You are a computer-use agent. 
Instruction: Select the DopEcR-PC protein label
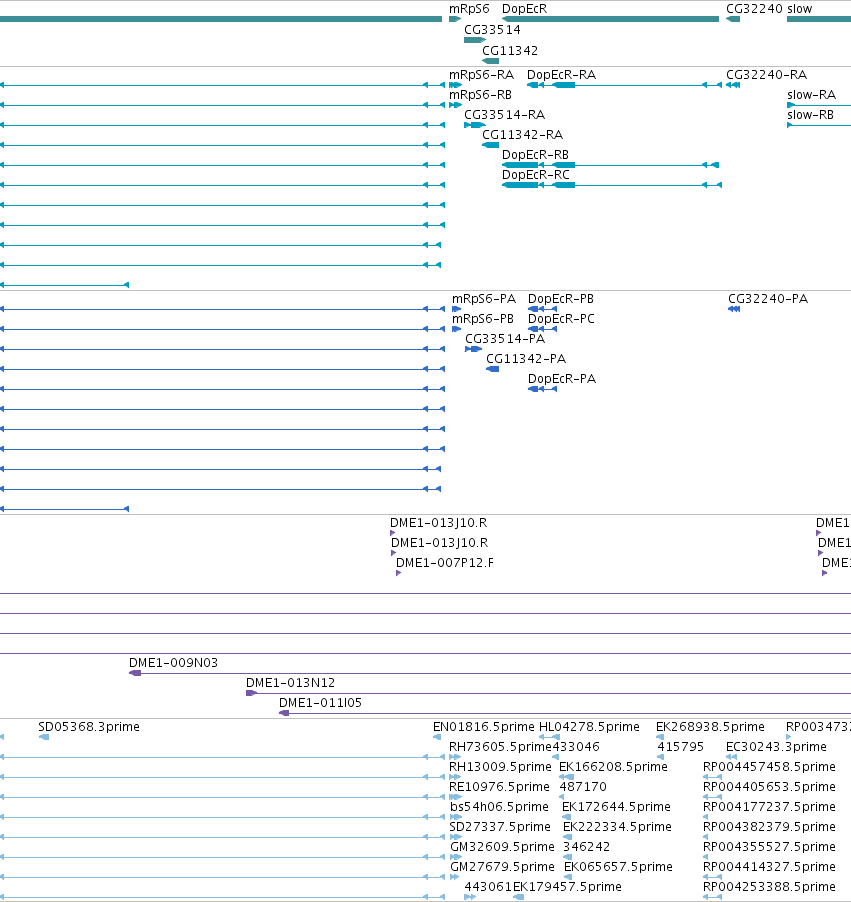pyautogui.click(x=561, y=319)
